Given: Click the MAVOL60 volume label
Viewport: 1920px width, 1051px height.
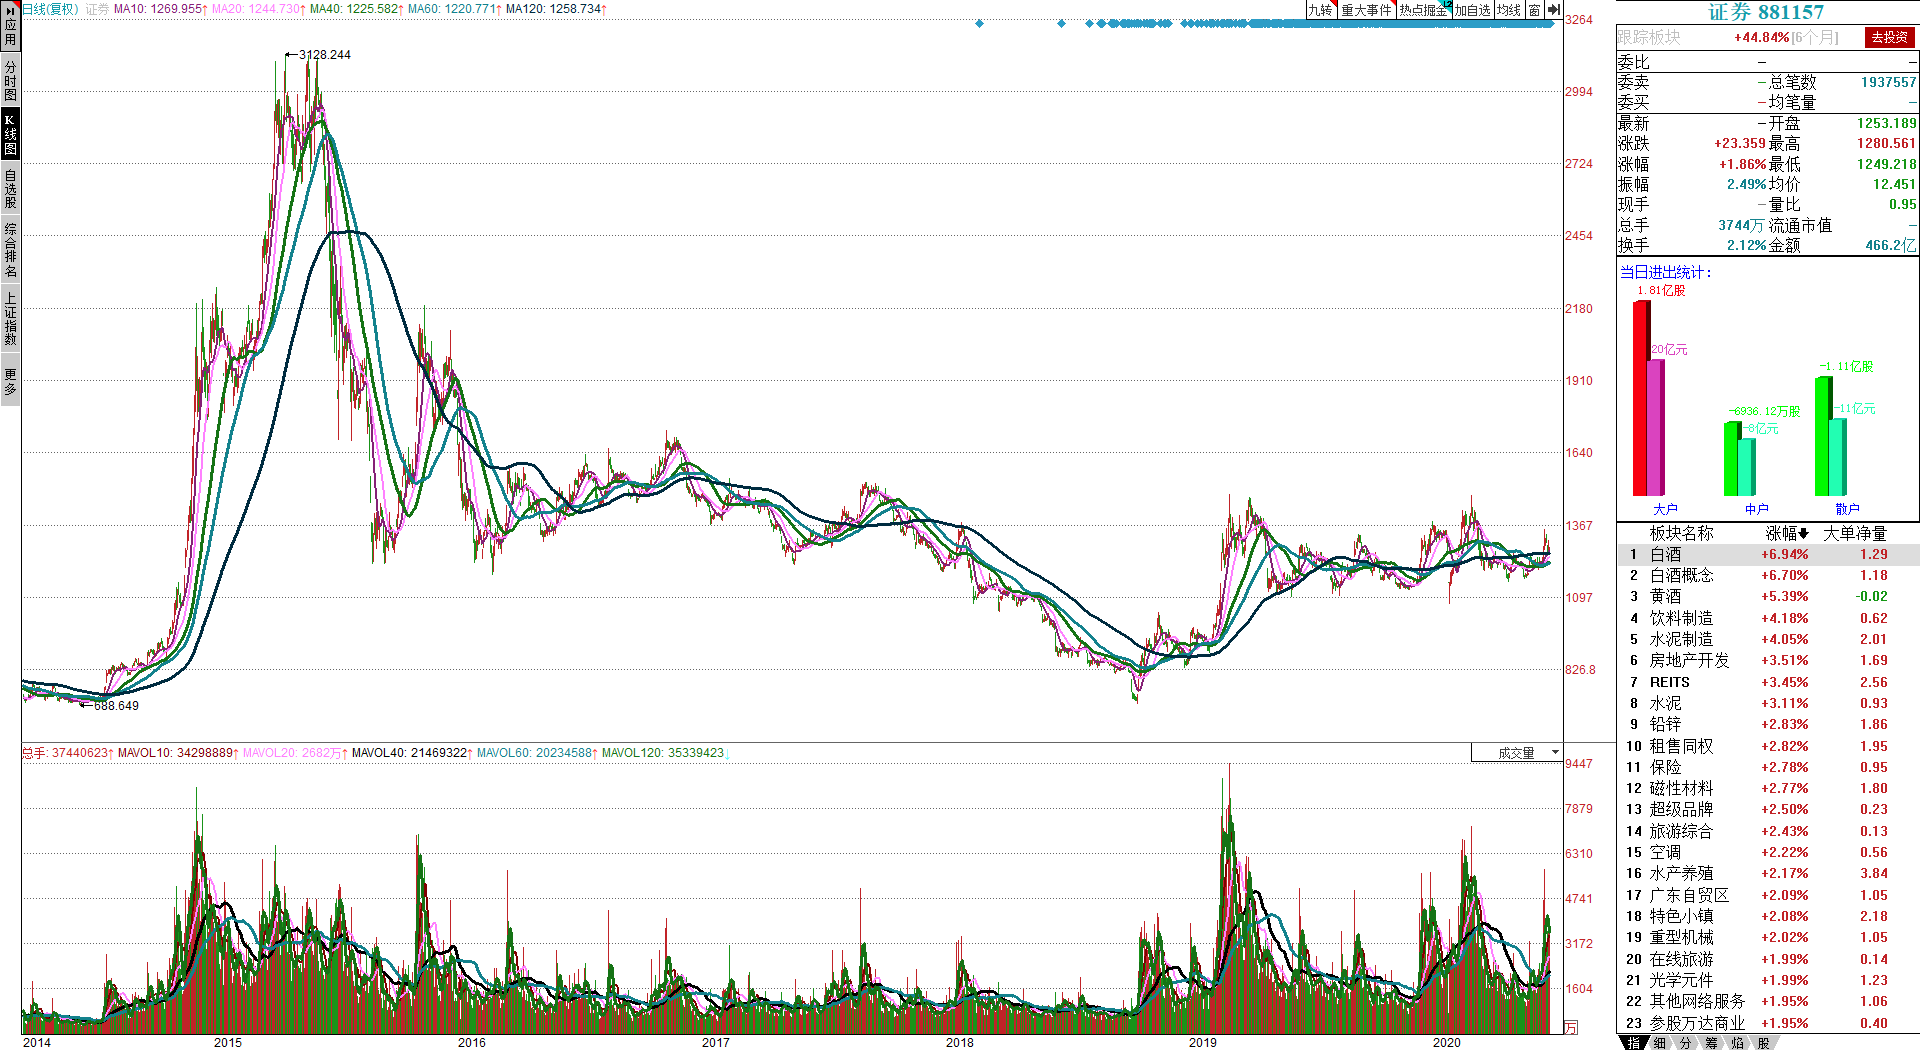Looking at the screenshot, I should point(537,753).
